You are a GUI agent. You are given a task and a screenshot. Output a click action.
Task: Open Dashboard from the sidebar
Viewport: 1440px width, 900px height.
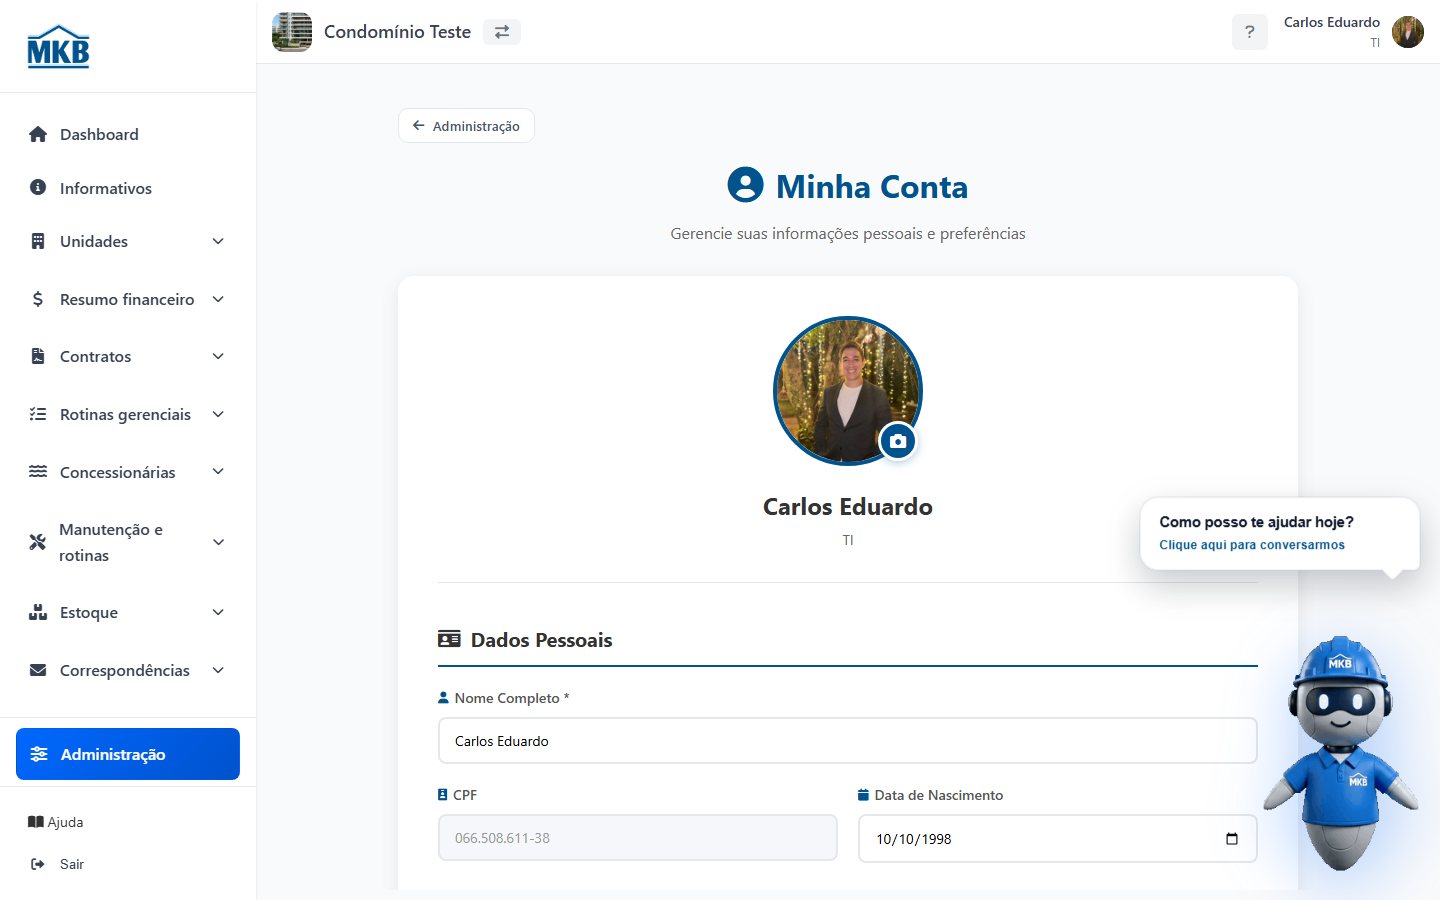pyautogui.click(x=128, y=134)
